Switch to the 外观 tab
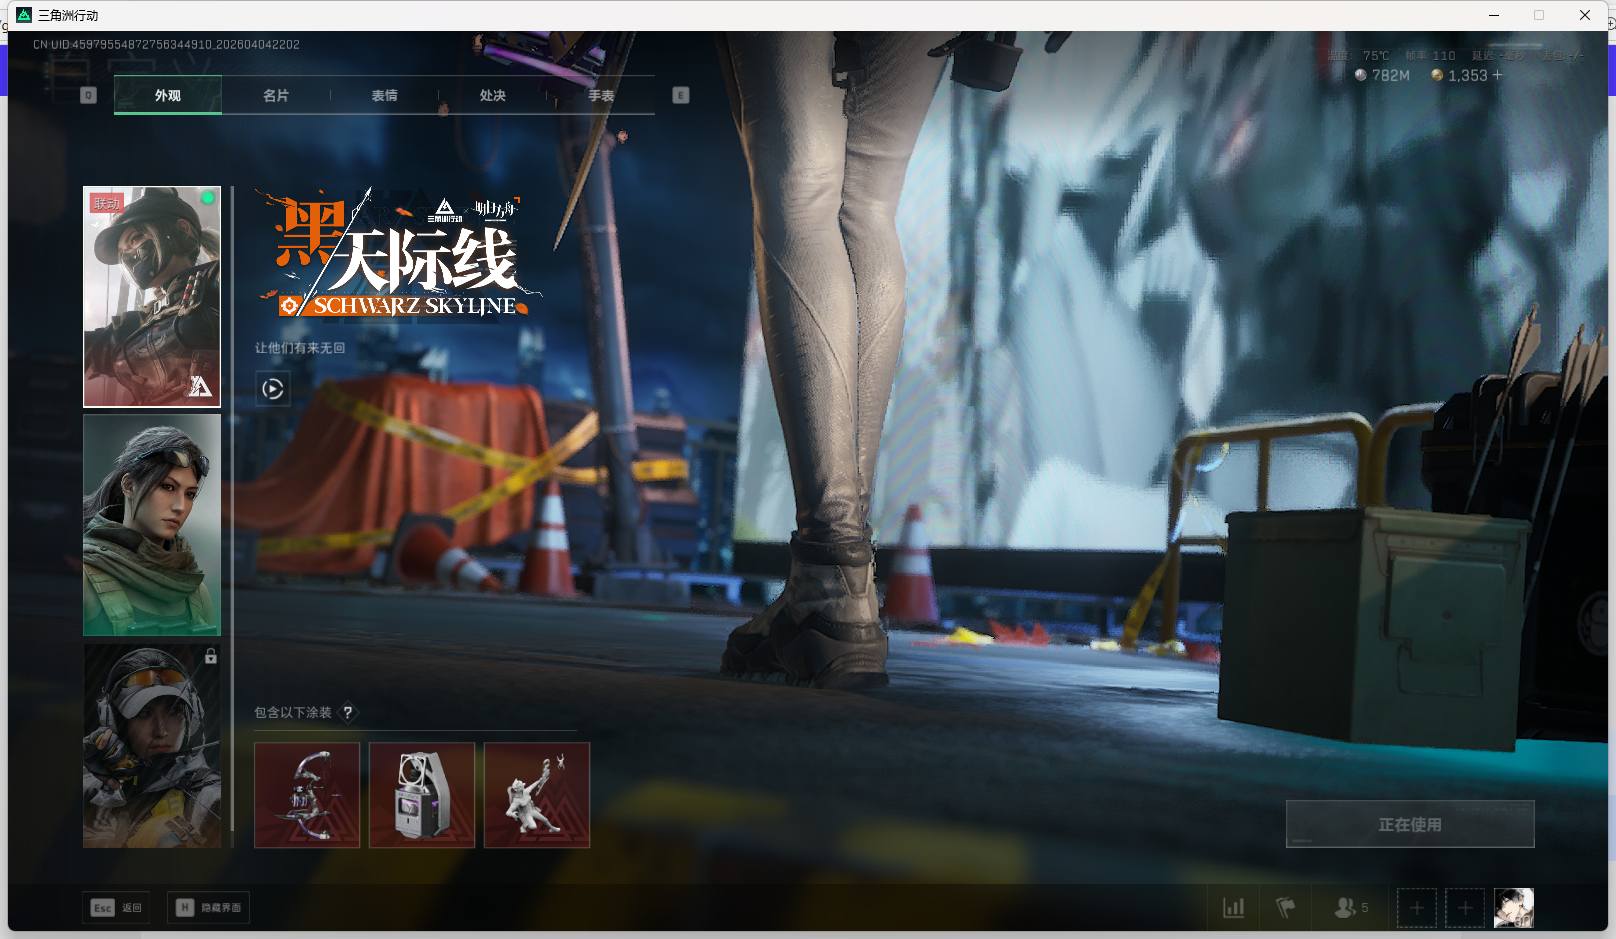The height and width of the screenshot is (939, 1616). pos(168,95)
